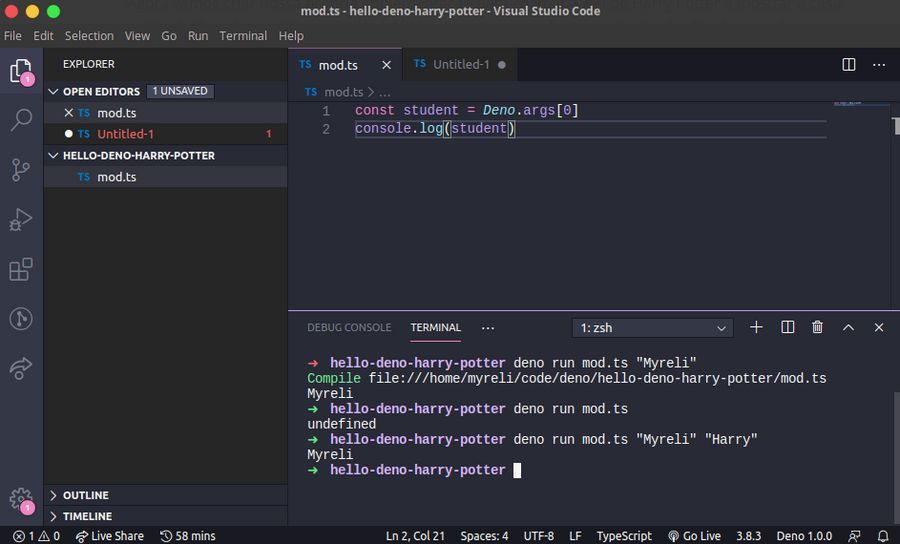Expand the Outline section

85,495
